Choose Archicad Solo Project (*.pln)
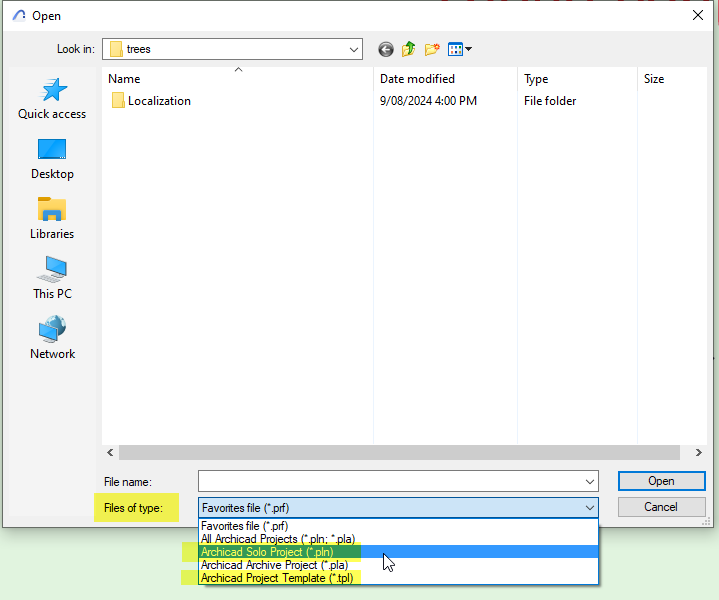This screenshot has height=600, width=719. tap(398, 552)
